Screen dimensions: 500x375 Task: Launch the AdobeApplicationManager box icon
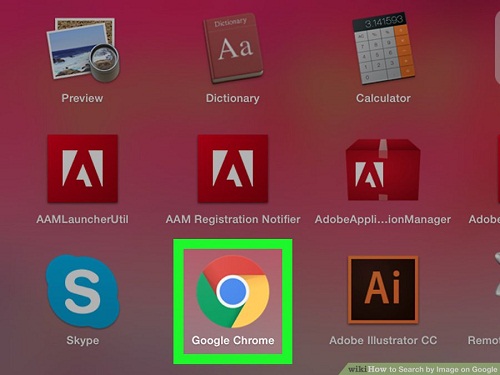click(x=383, y=170)
